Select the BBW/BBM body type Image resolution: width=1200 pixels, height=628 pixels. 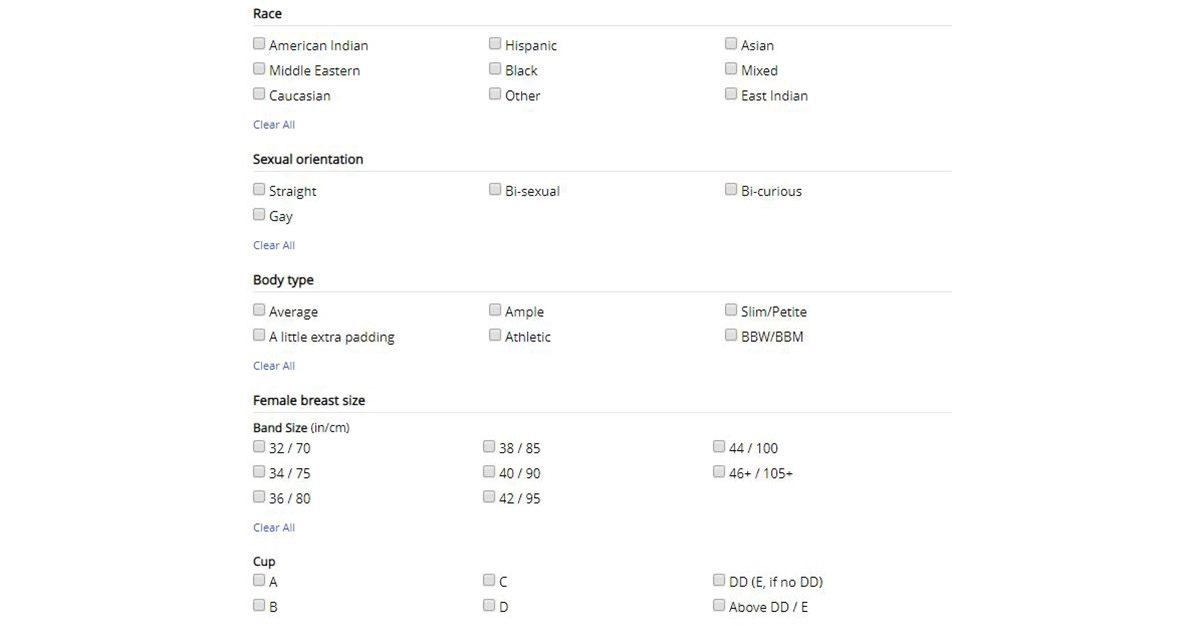(731, 334)
